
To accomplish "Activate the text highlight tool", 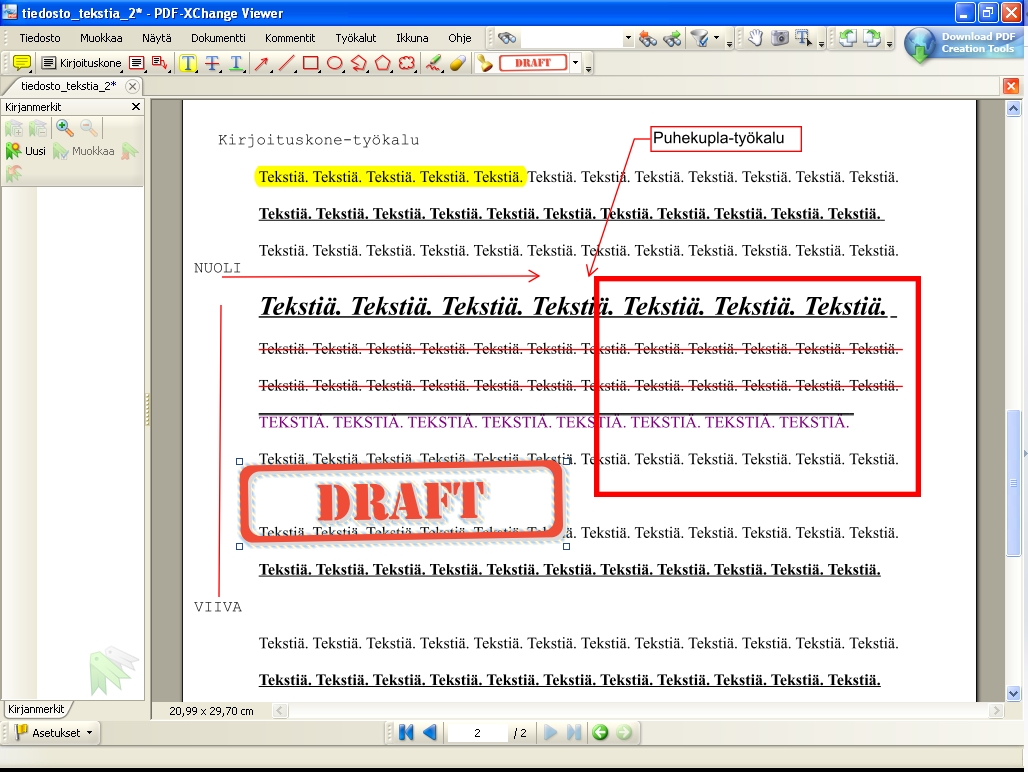I will pyautogui.click(x=188, y=63).
